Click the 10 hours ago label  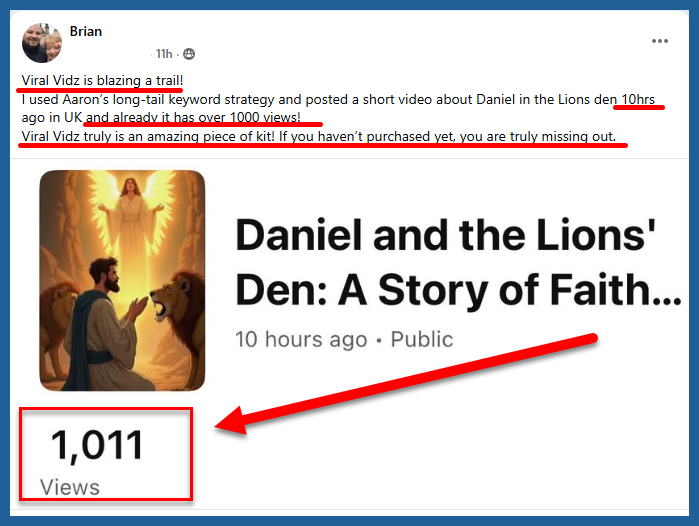click(301, 339)
